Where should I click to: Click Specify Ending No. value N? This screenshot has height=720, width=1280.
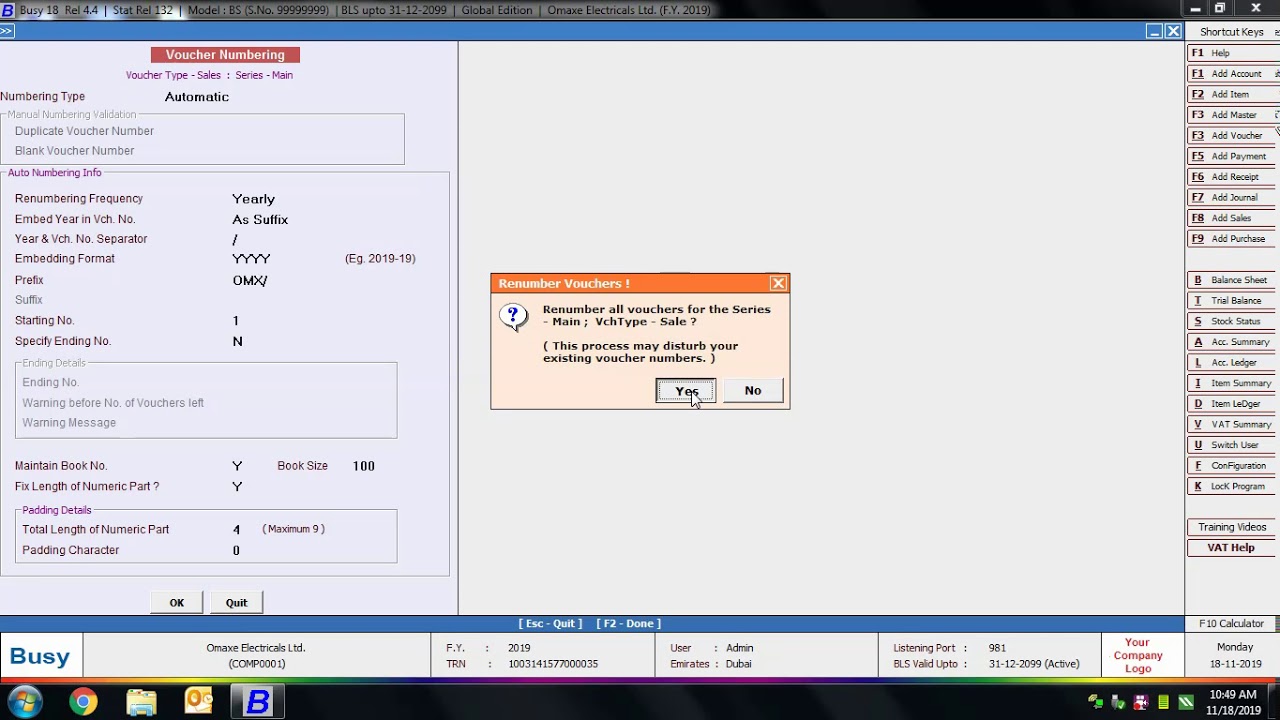pyautogui.click(x=237, y=342)
